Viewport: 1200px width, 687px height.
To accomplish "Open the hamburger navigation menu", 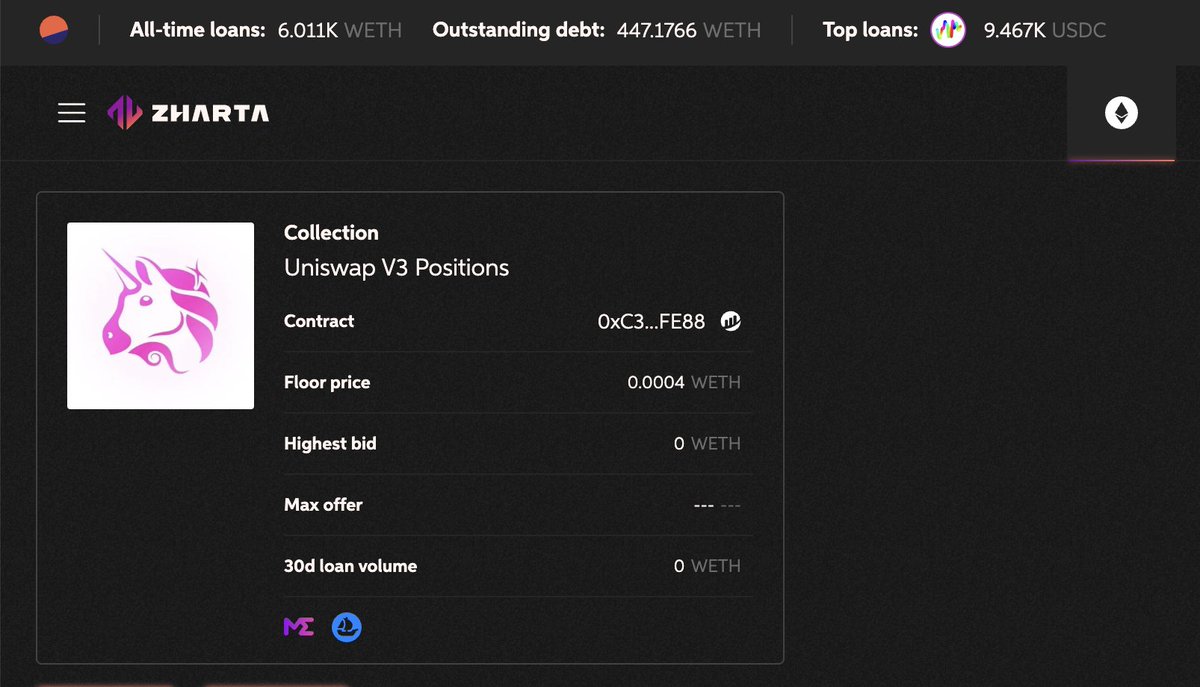I will click(72, 113).
